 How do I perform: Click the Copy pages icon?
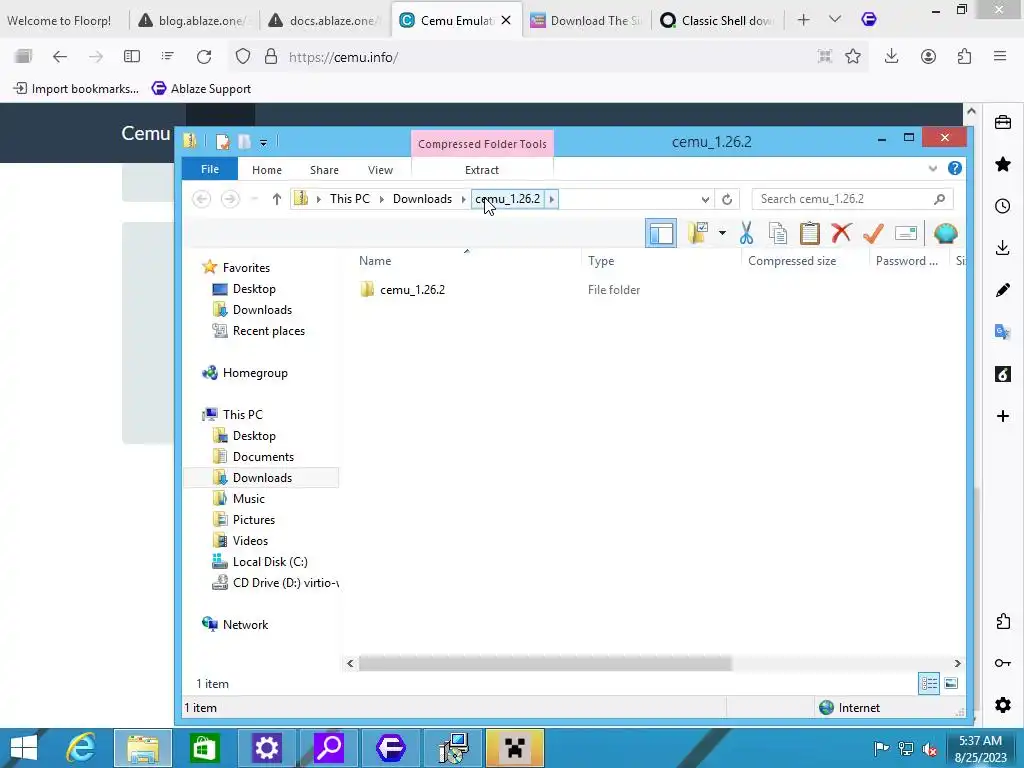pos(778,233)
